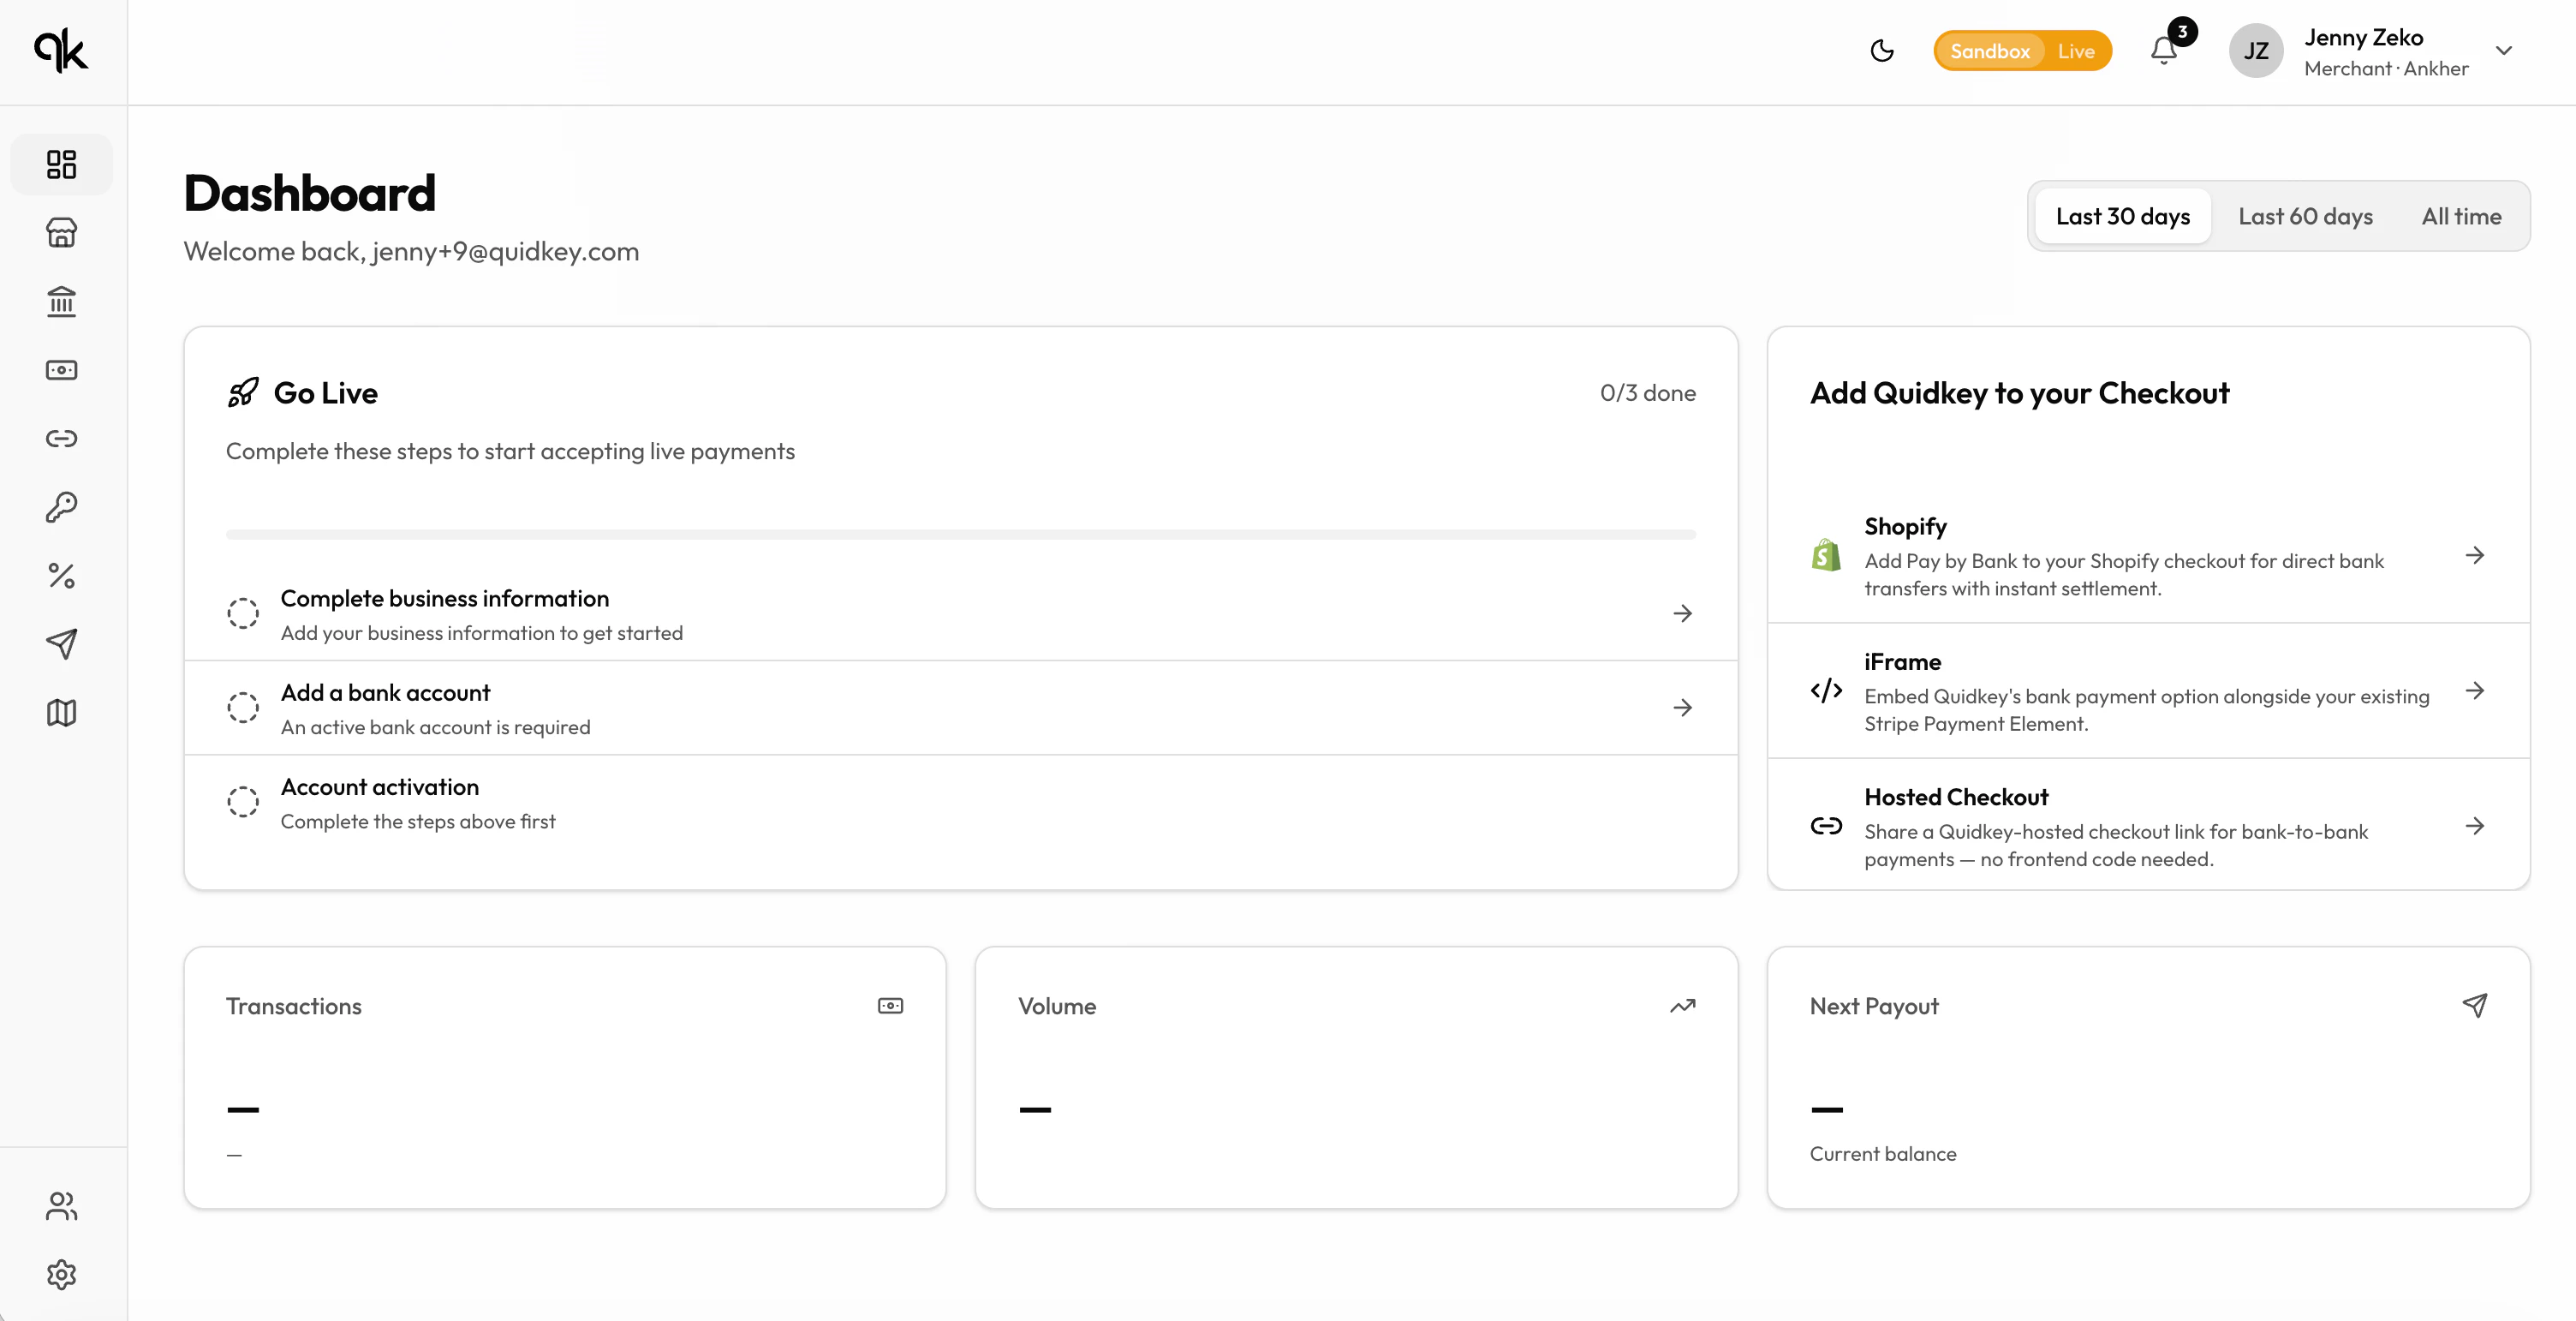The image size is (2576, 1321).
Task: Select the All time tab
Action: point(2461,216)
